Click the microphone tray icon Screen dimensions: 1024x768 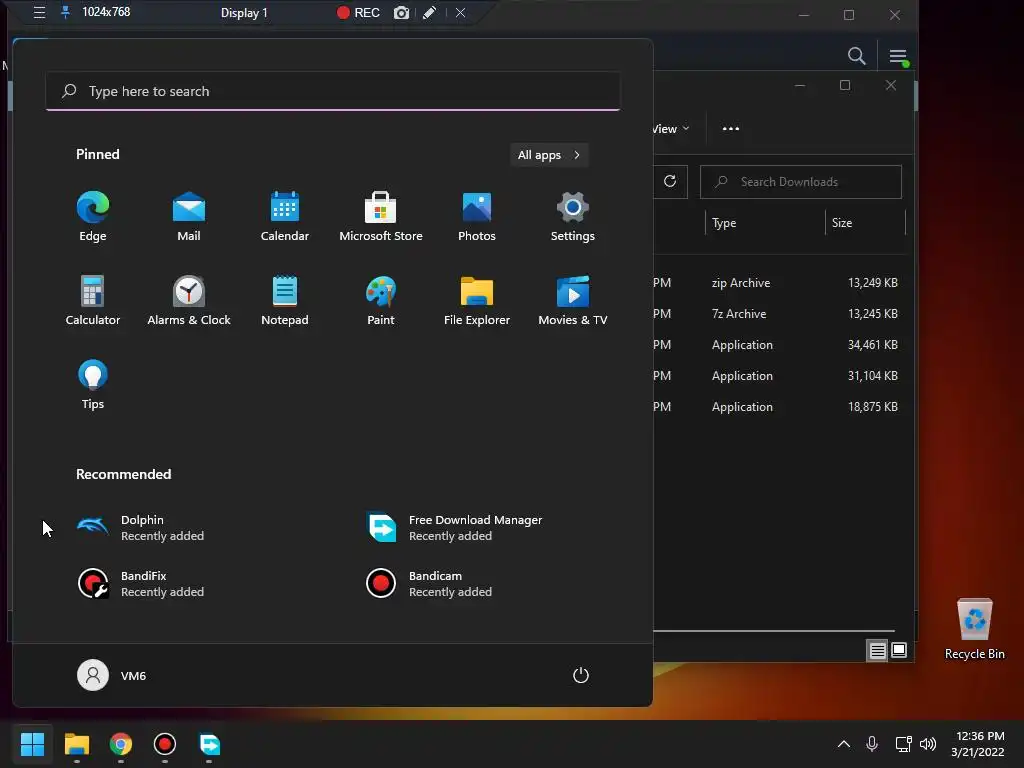[872, 744]
